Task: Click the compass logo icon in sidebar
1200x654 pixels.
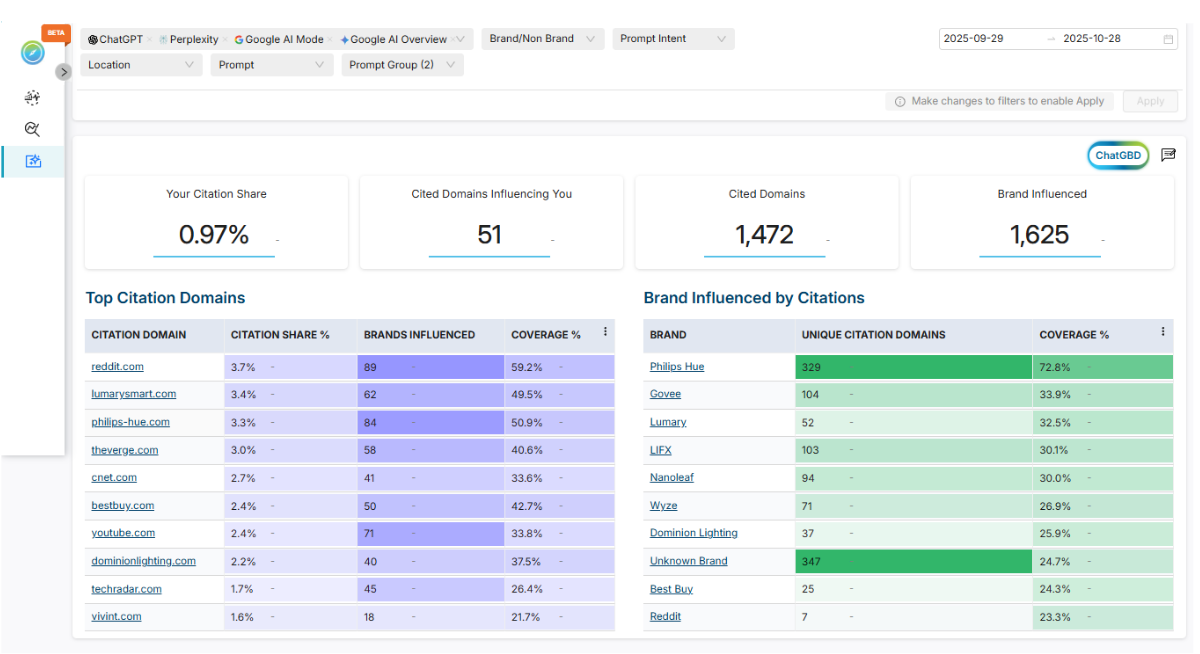Action: [x=33, y=53]
